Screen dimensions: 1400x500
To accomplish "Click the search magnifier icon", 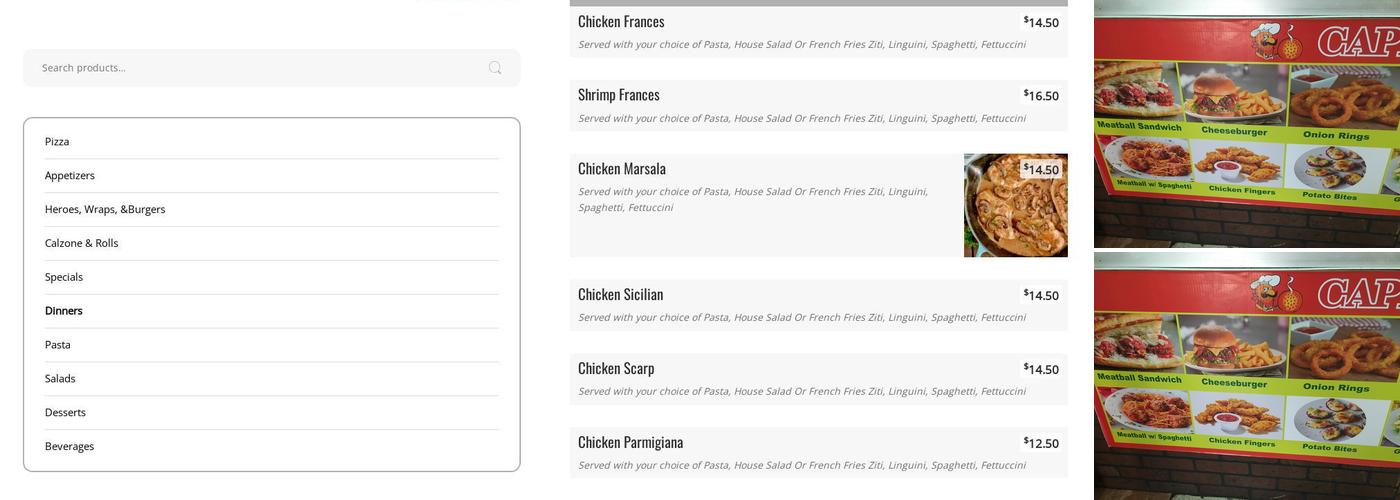I will (495, 68).
